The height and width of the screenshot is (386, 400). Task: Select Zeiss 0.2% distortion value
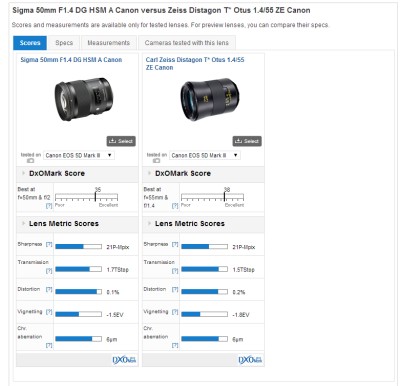coord(239,292)
